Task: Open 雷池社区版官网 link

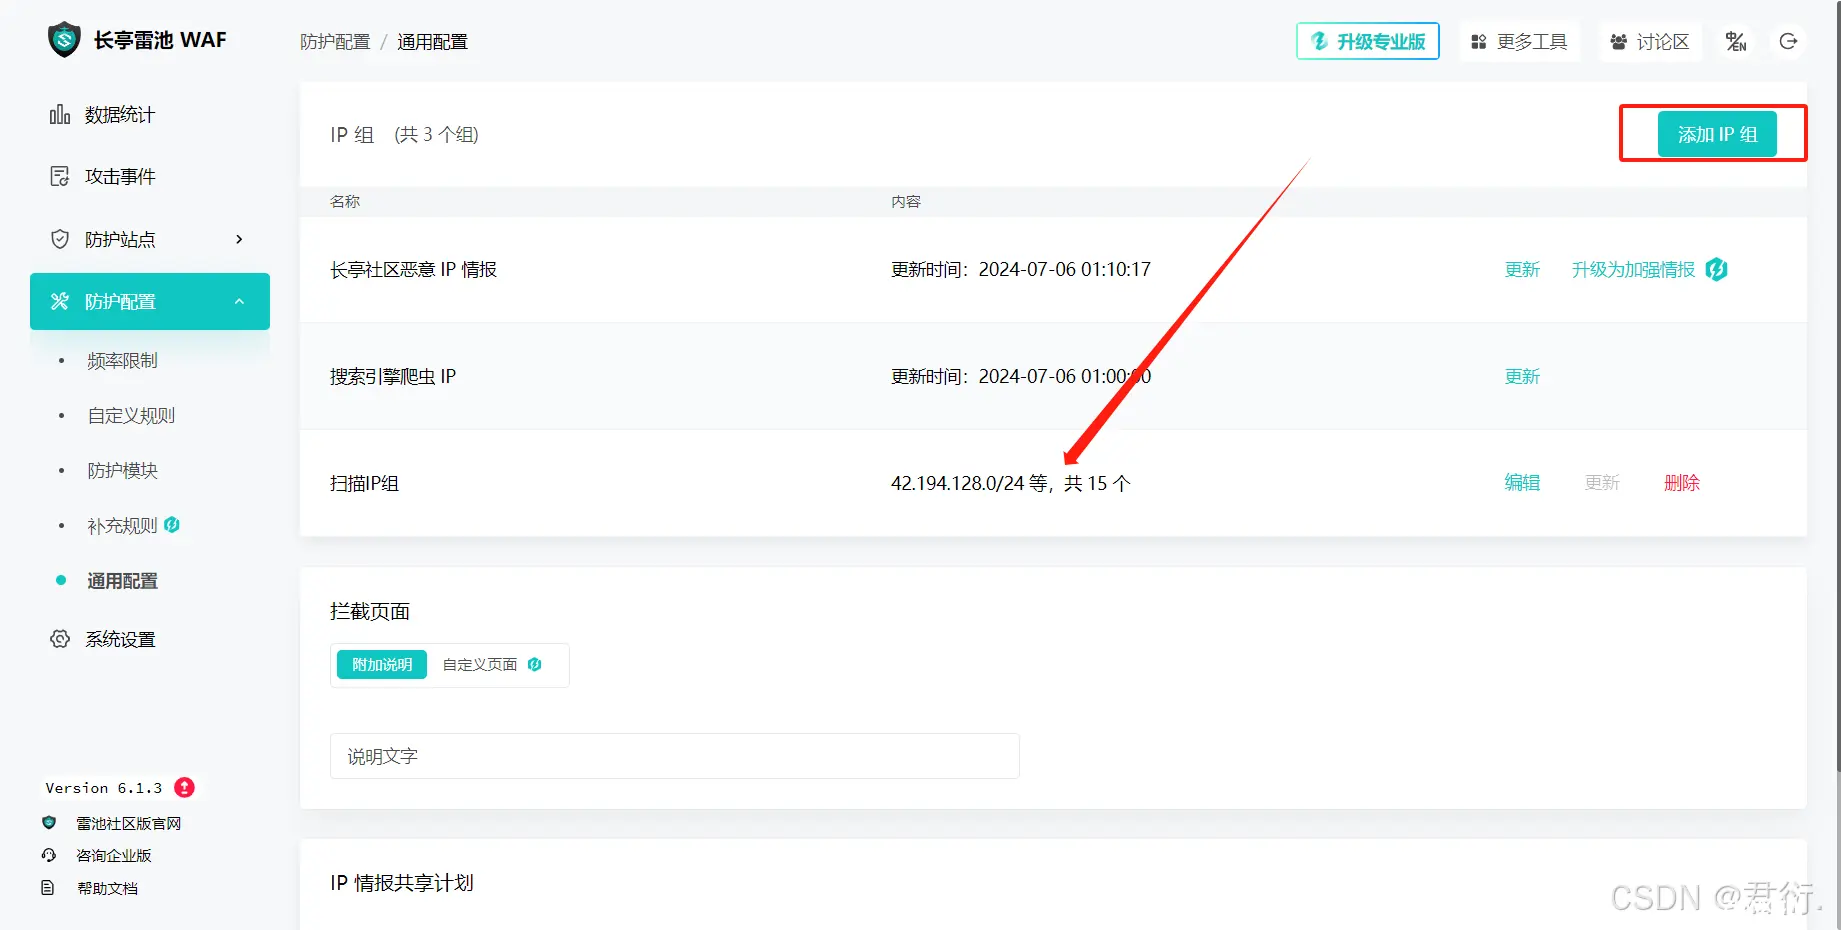Action: coord(129,824)
